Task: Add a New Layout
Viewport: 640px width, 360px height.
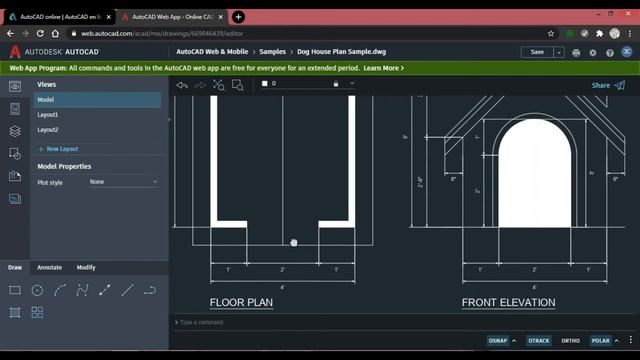Action: point(58,149)
